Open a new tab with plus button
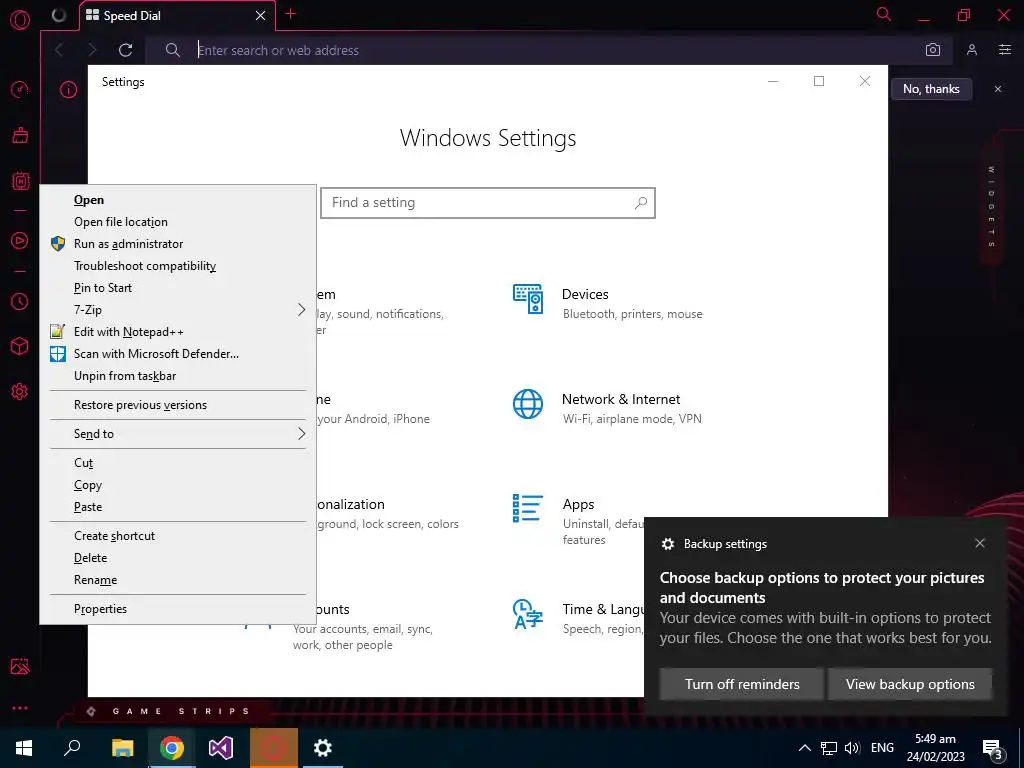1024x768 pixels. tap(291, 14)
